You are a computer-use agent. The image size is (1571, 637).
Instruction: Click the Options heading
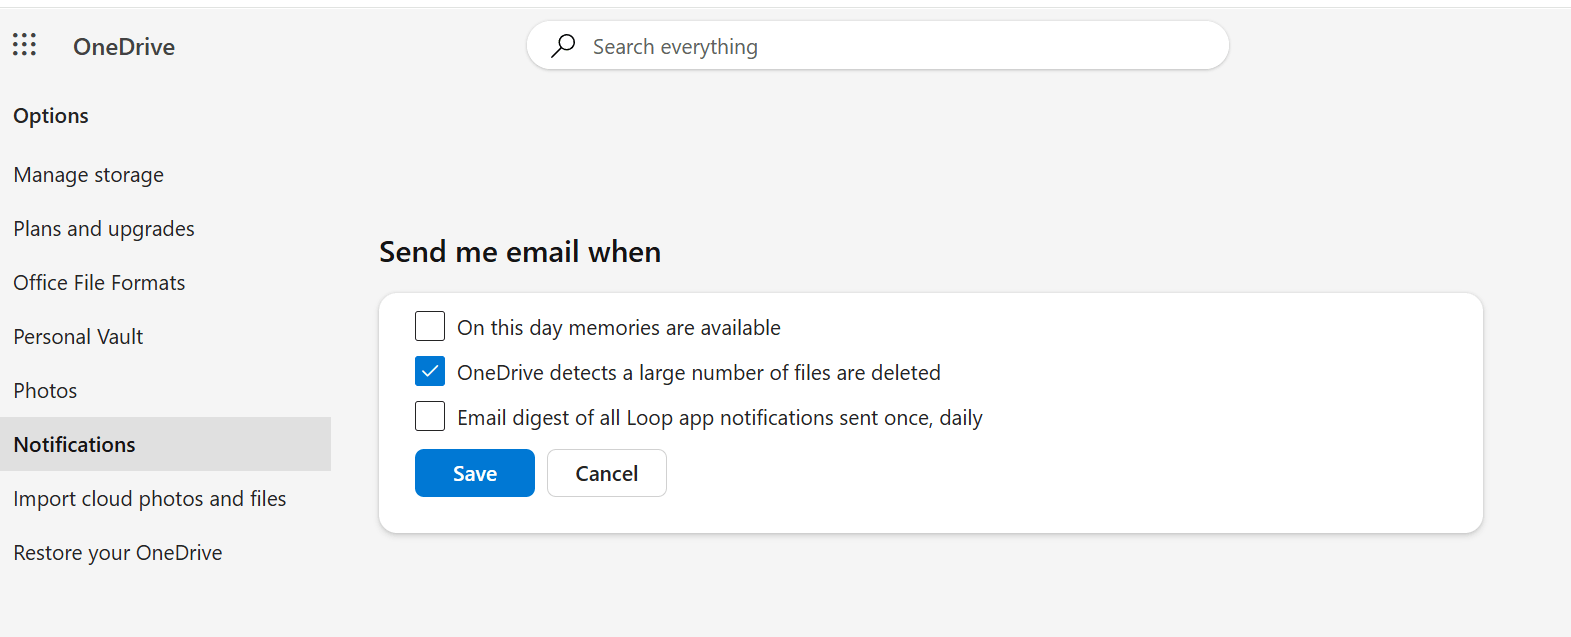(x=51, y=116)
